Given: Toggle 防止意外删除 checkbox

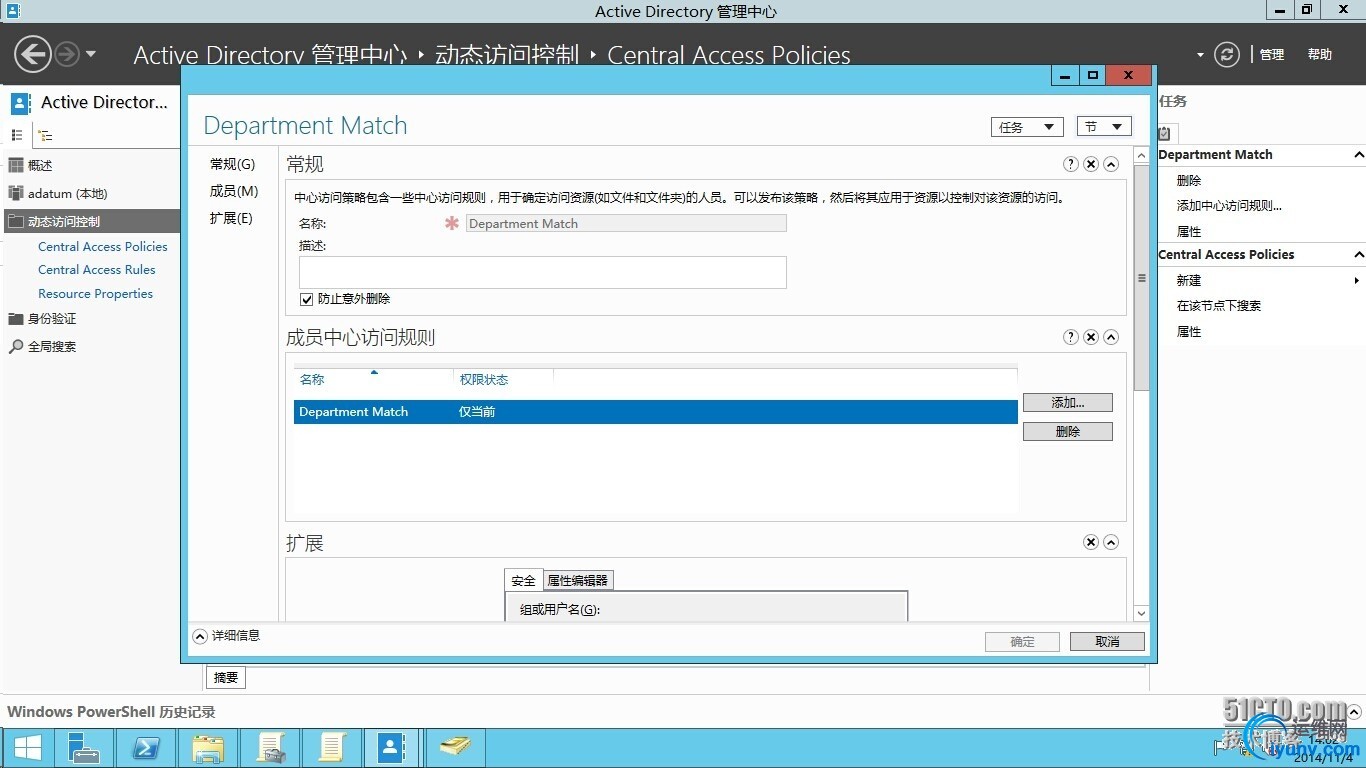Looking at the screenshot, I should click(x=307, y=299).
